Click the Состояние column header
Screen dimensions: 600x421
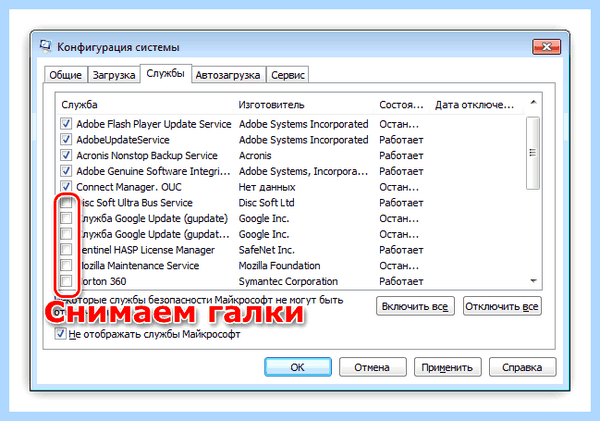point(402,104)
